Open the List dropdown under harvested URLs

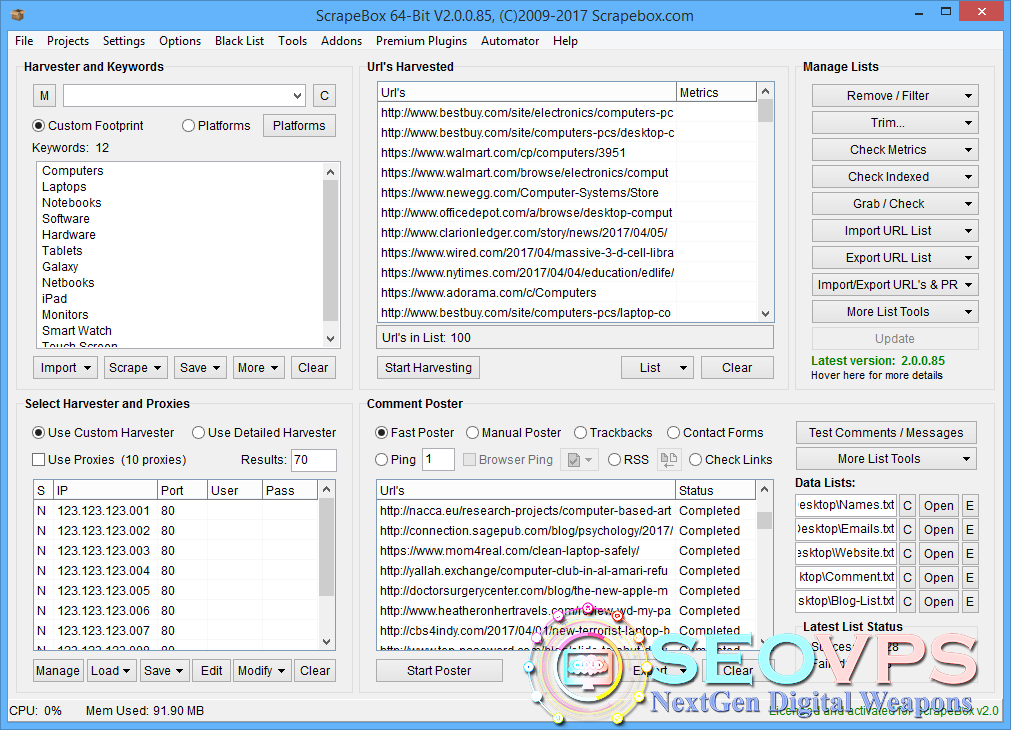pyautogui.click(x=658, y=368)
